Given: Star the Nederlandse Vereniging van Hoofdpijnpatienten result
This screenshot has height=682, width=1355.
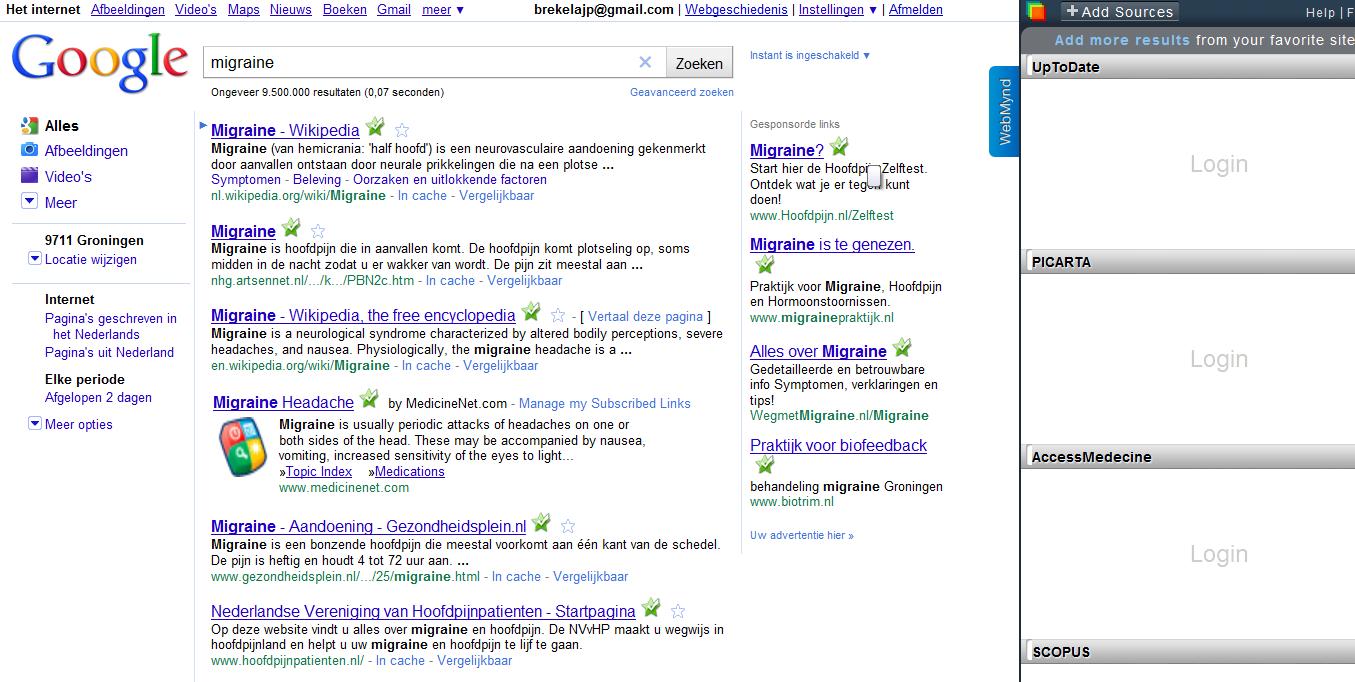Looking at the screenshot, I should click(x=678, y=610).
